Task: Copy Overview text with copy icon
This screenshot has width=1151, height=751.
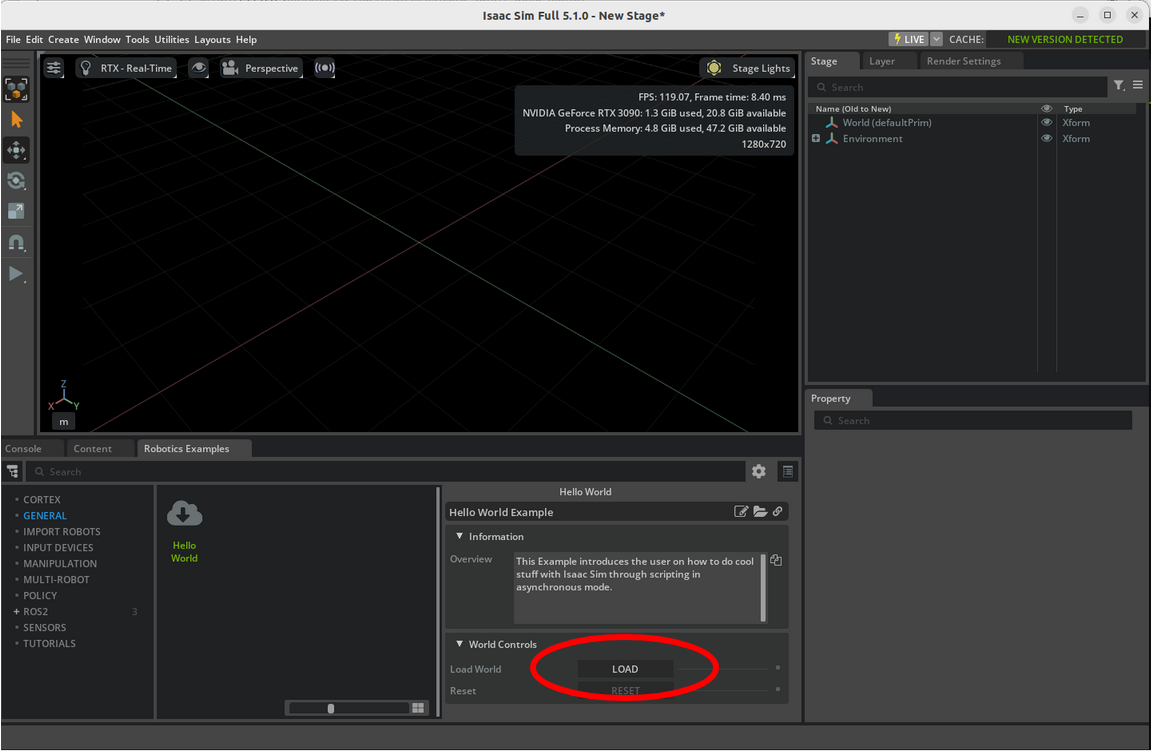Action: pyautogui.click(x=776, y=560)
